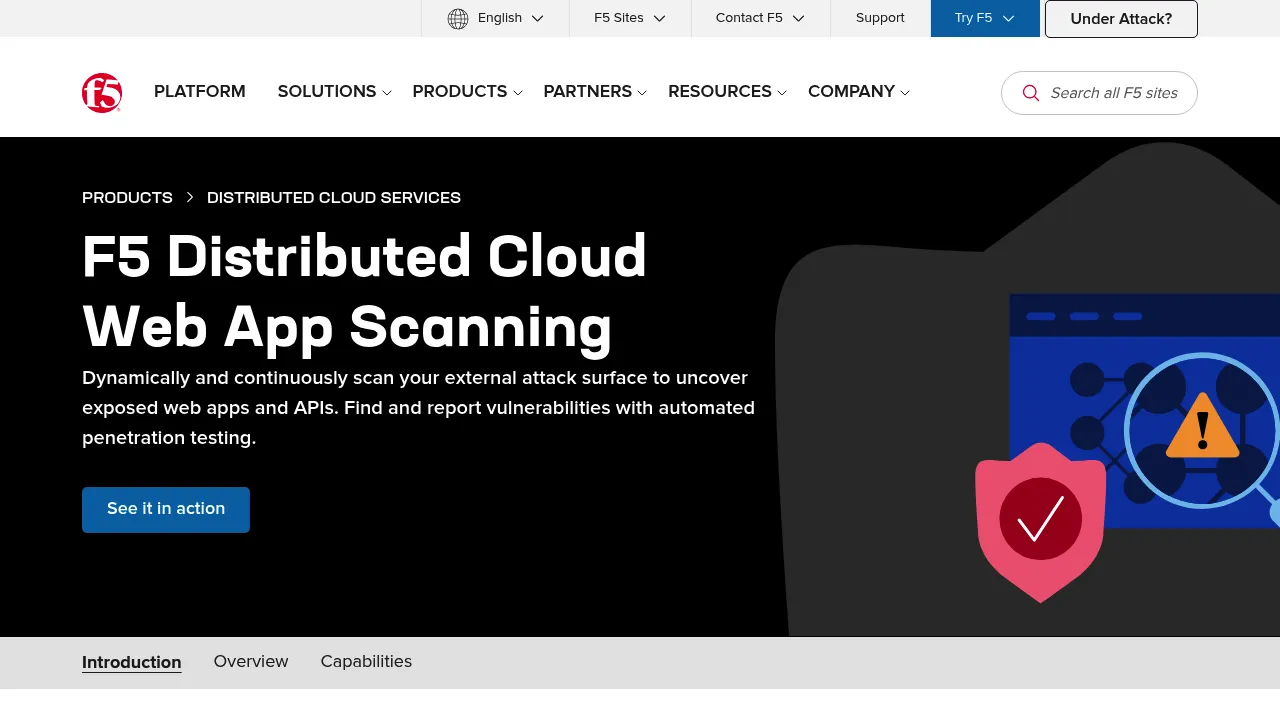Expand the Products navigation menu
This screenshot has height=720, width=1280.
click(468, 91)
